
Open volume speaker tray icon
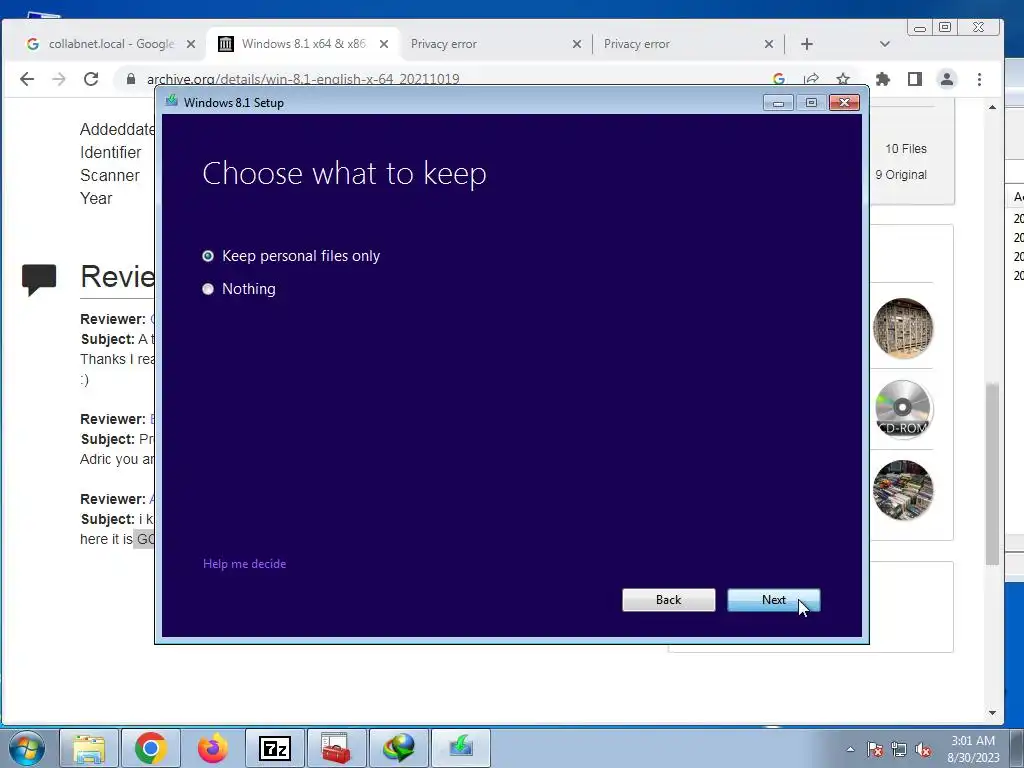coord(923,749)
